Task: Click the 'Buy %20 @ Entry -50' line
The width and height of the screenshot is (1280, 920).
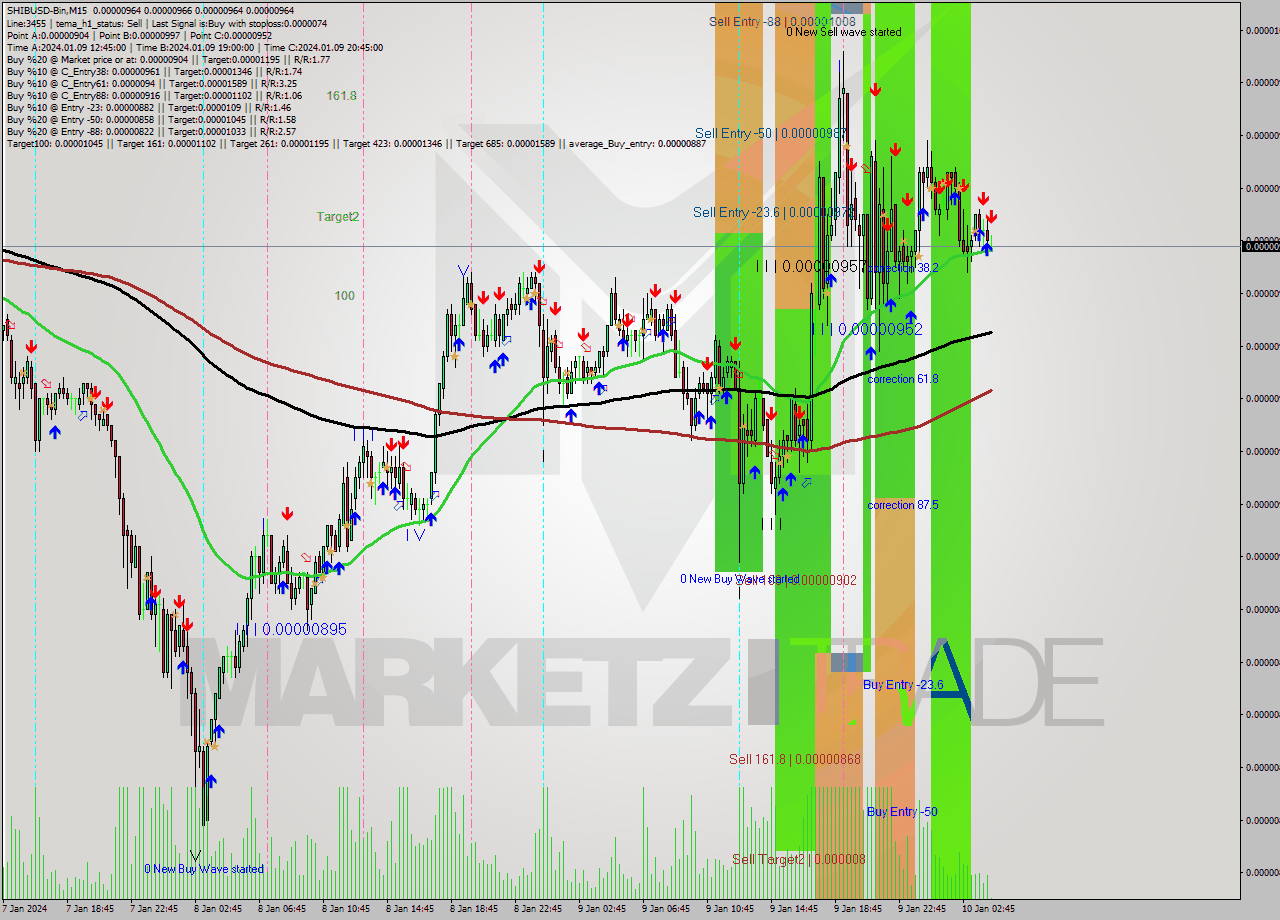Action: point(151,119)
